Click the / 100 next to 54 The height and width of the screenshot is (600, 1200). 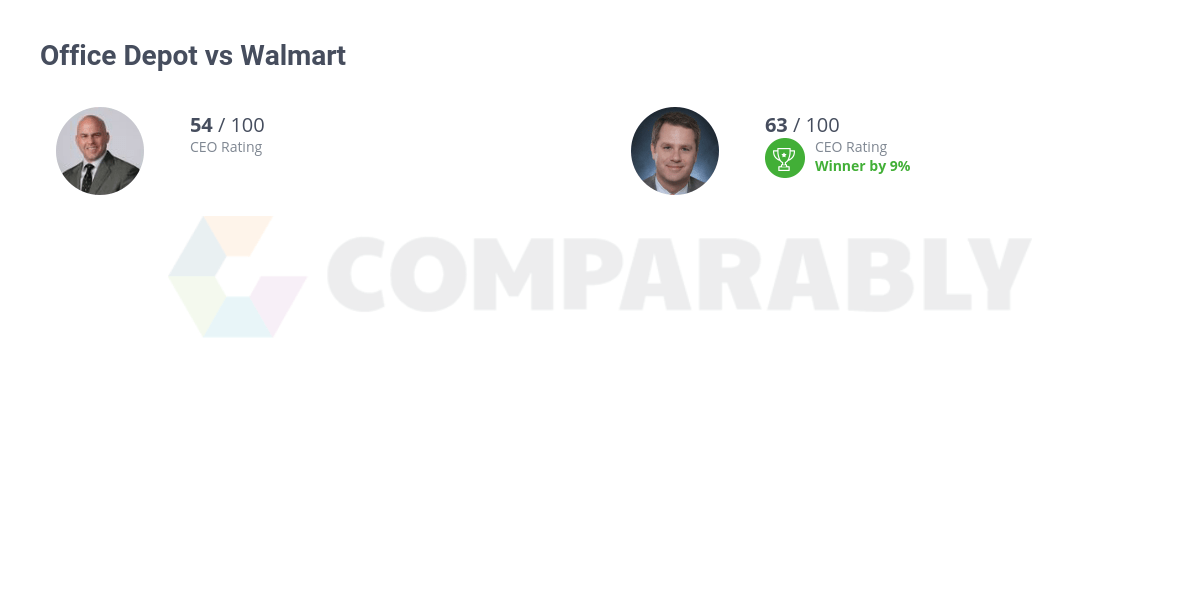[x=241, y=125]
